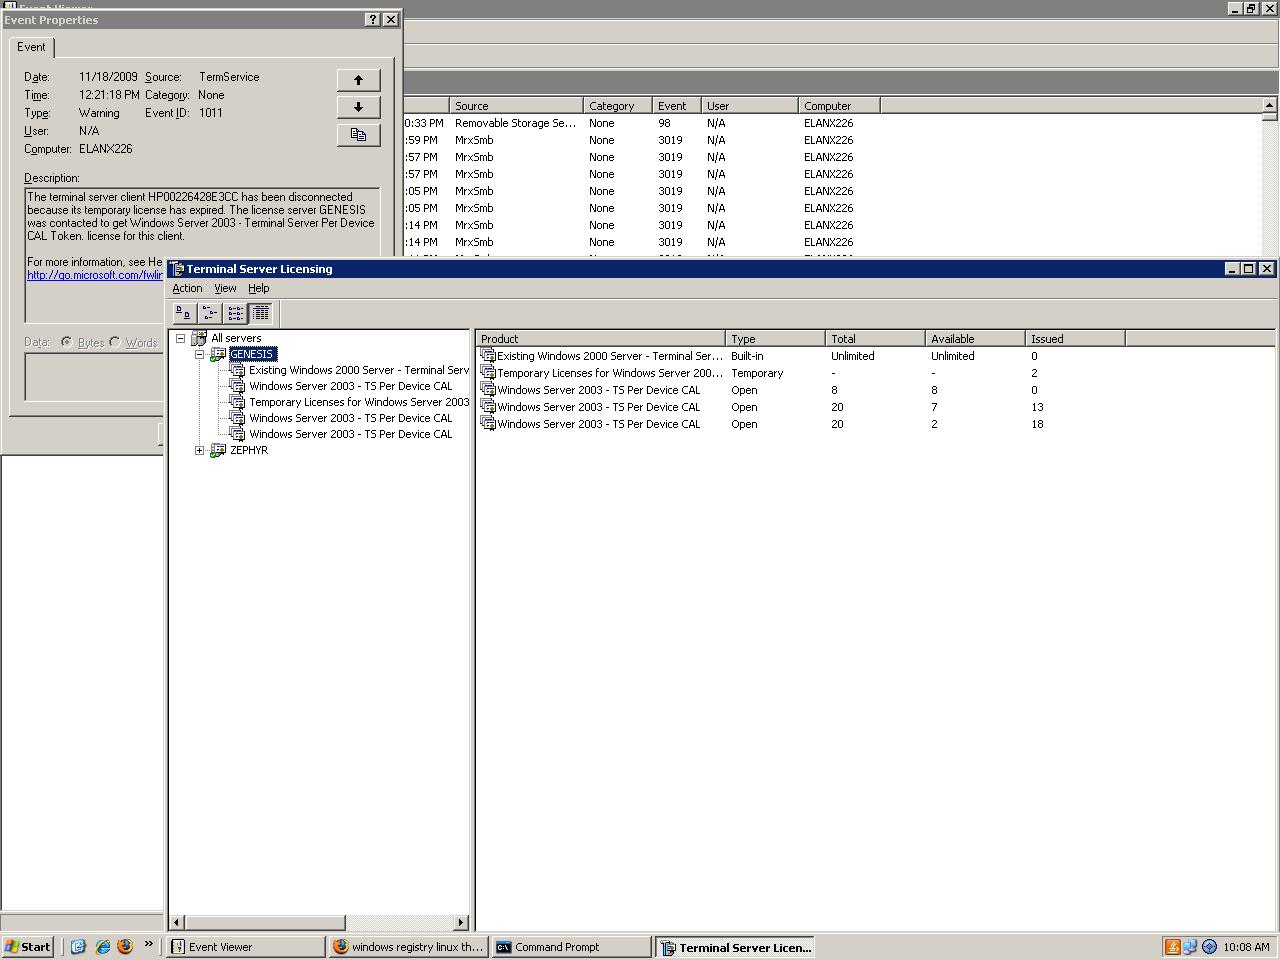Click the tree pane horizontal scrollbar thumb
This screenshot has height=960, width=1280.
pos(265,922)
